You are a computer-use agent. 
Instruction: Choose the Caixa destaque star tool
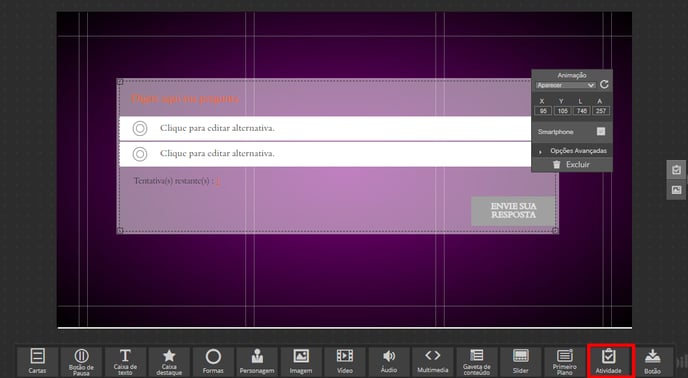pyautogui.click(x=169, y=361)
